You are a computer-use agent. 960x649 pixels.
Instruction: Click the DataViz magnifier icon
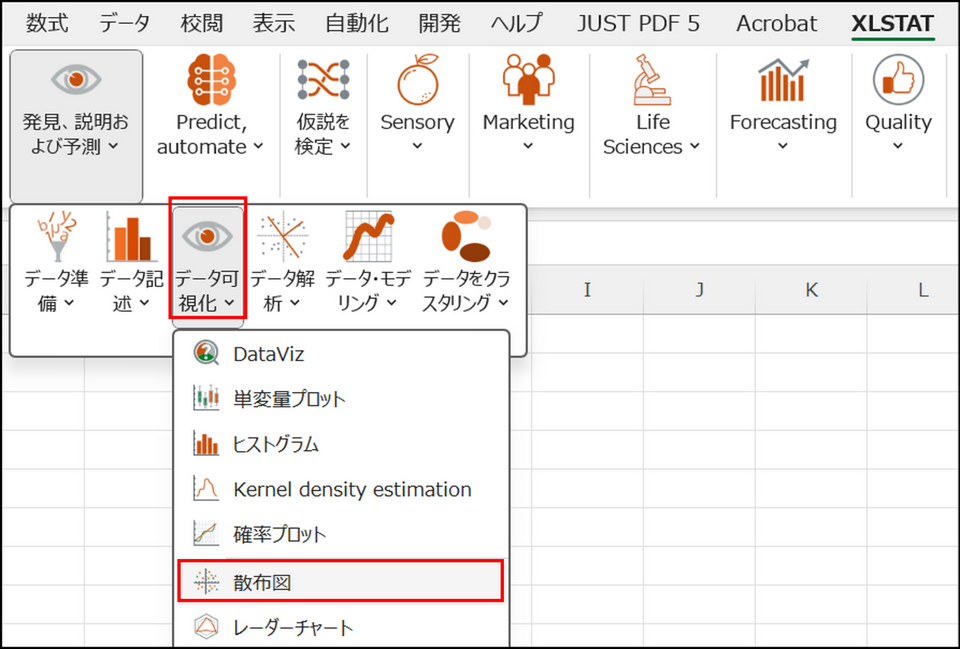(x=206, y=354)
